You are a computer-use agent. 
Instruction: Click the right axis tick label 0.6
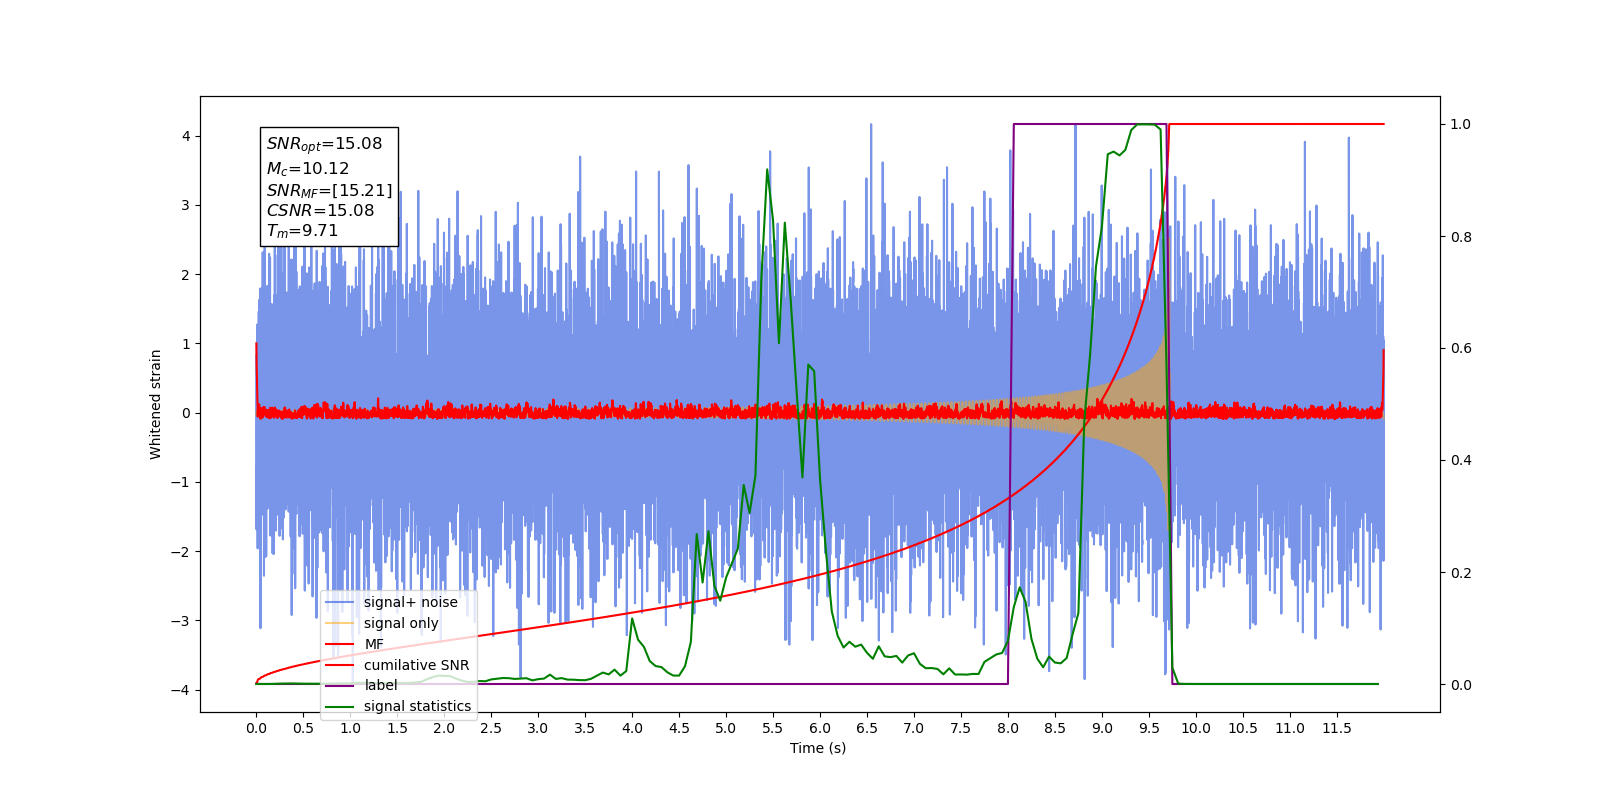click(x=1461, y=348)
